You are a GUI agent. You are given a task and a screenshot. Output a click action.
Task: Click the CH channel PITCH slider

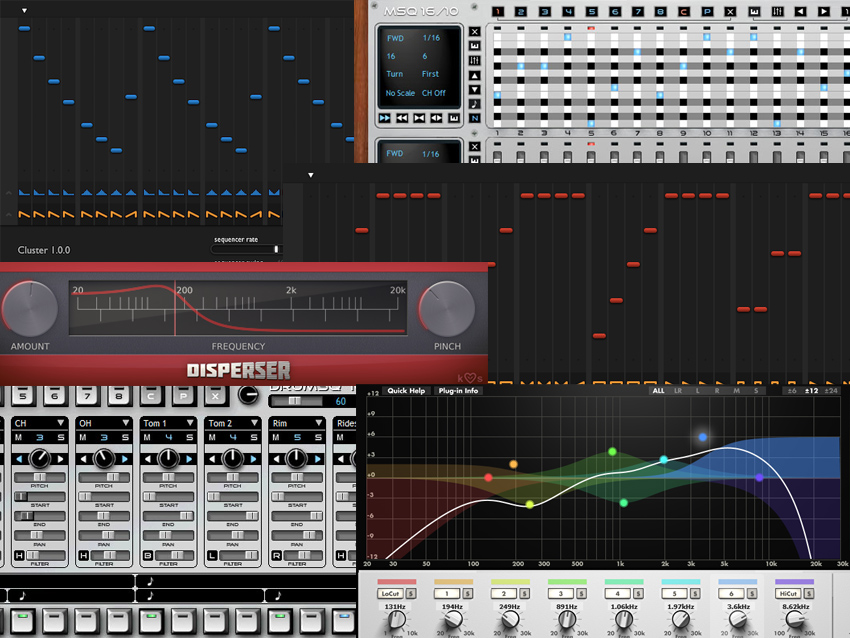pyautogui.click(x=40, y=477)
